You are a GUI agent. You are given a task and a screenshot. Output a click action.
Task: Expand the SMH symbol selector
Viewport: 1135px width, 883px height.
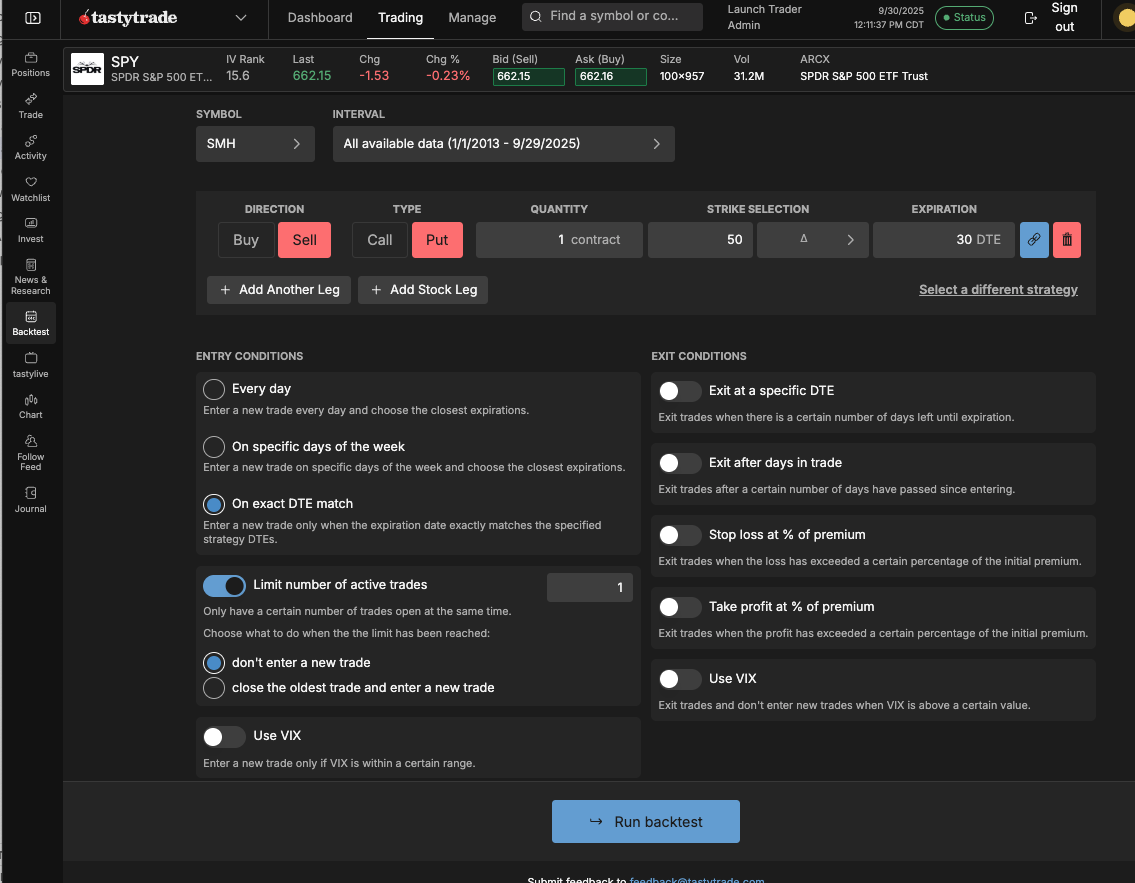tap(255, 144)
